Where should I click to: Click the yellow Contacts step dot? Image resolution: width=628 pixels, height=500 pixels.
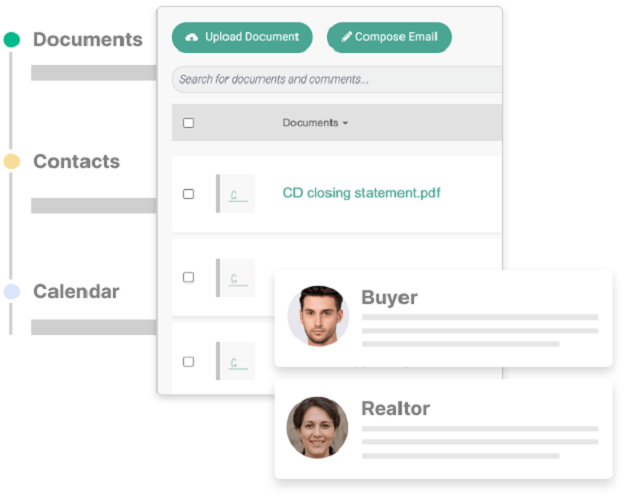[x=12, y=162]
